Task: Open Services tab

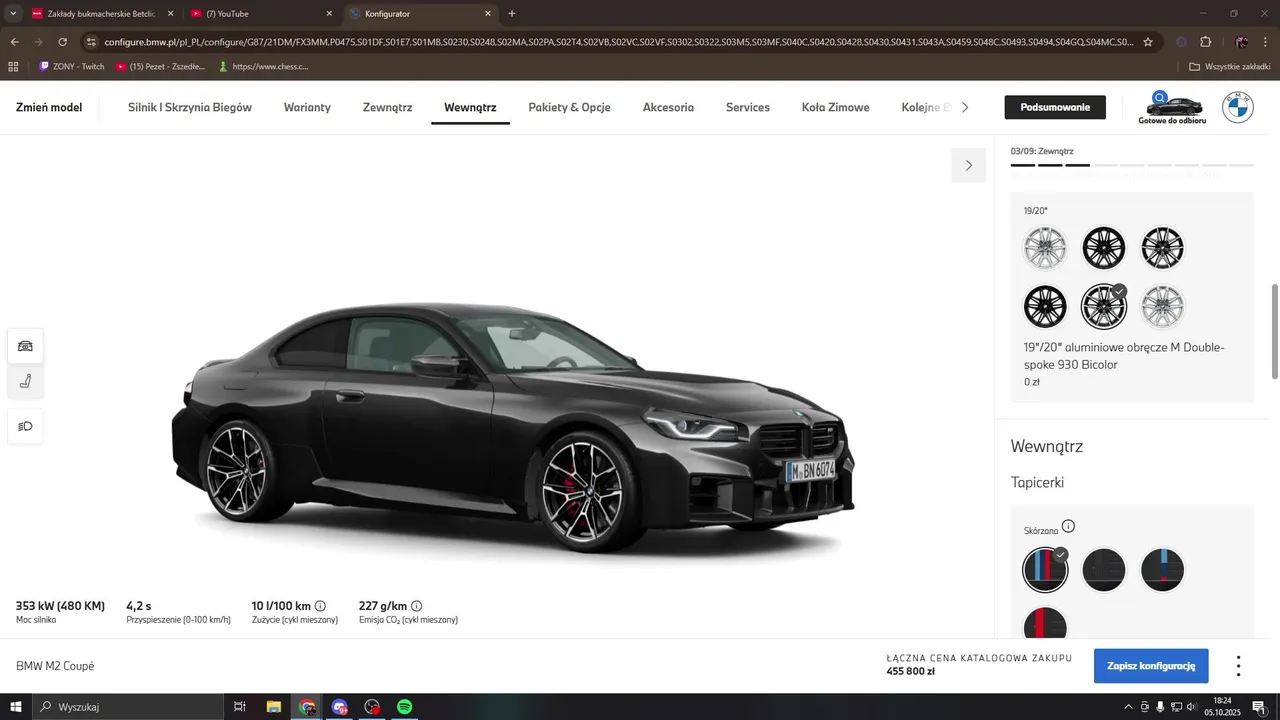Action: [x=748, y=107]
